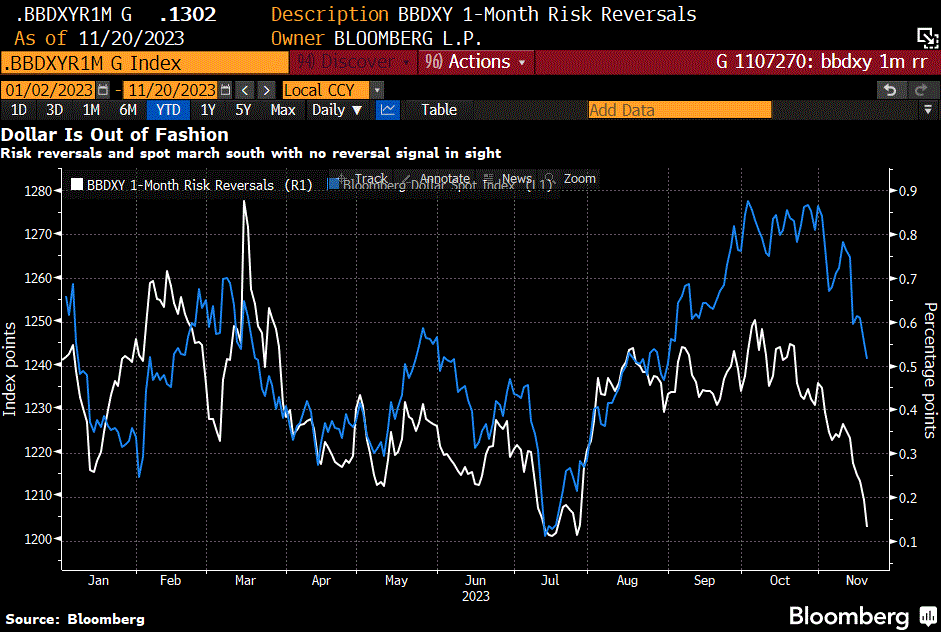Select the YTD range tab
941x632 pixels.
pyautogui.click(x=168, y=110)
